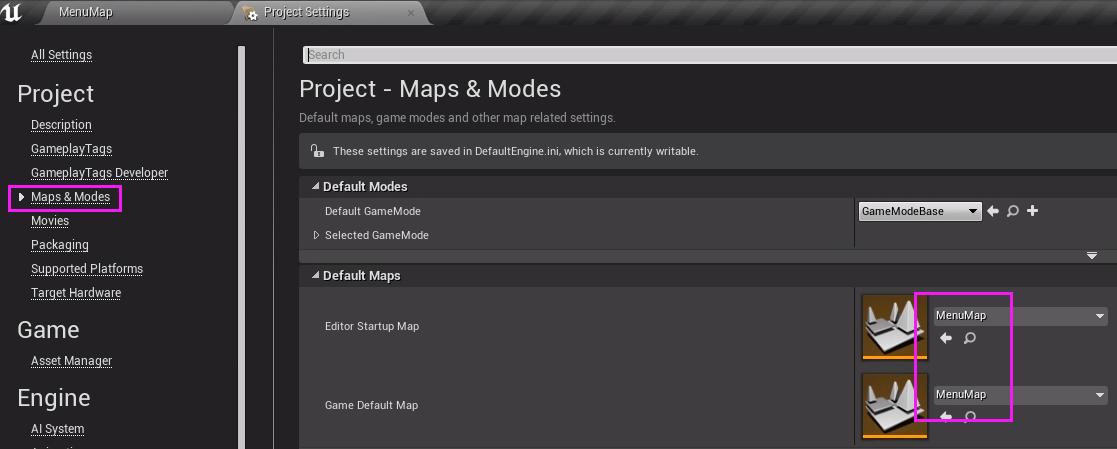
Task: Open the Packaging settings page
Action: point(60,244)
